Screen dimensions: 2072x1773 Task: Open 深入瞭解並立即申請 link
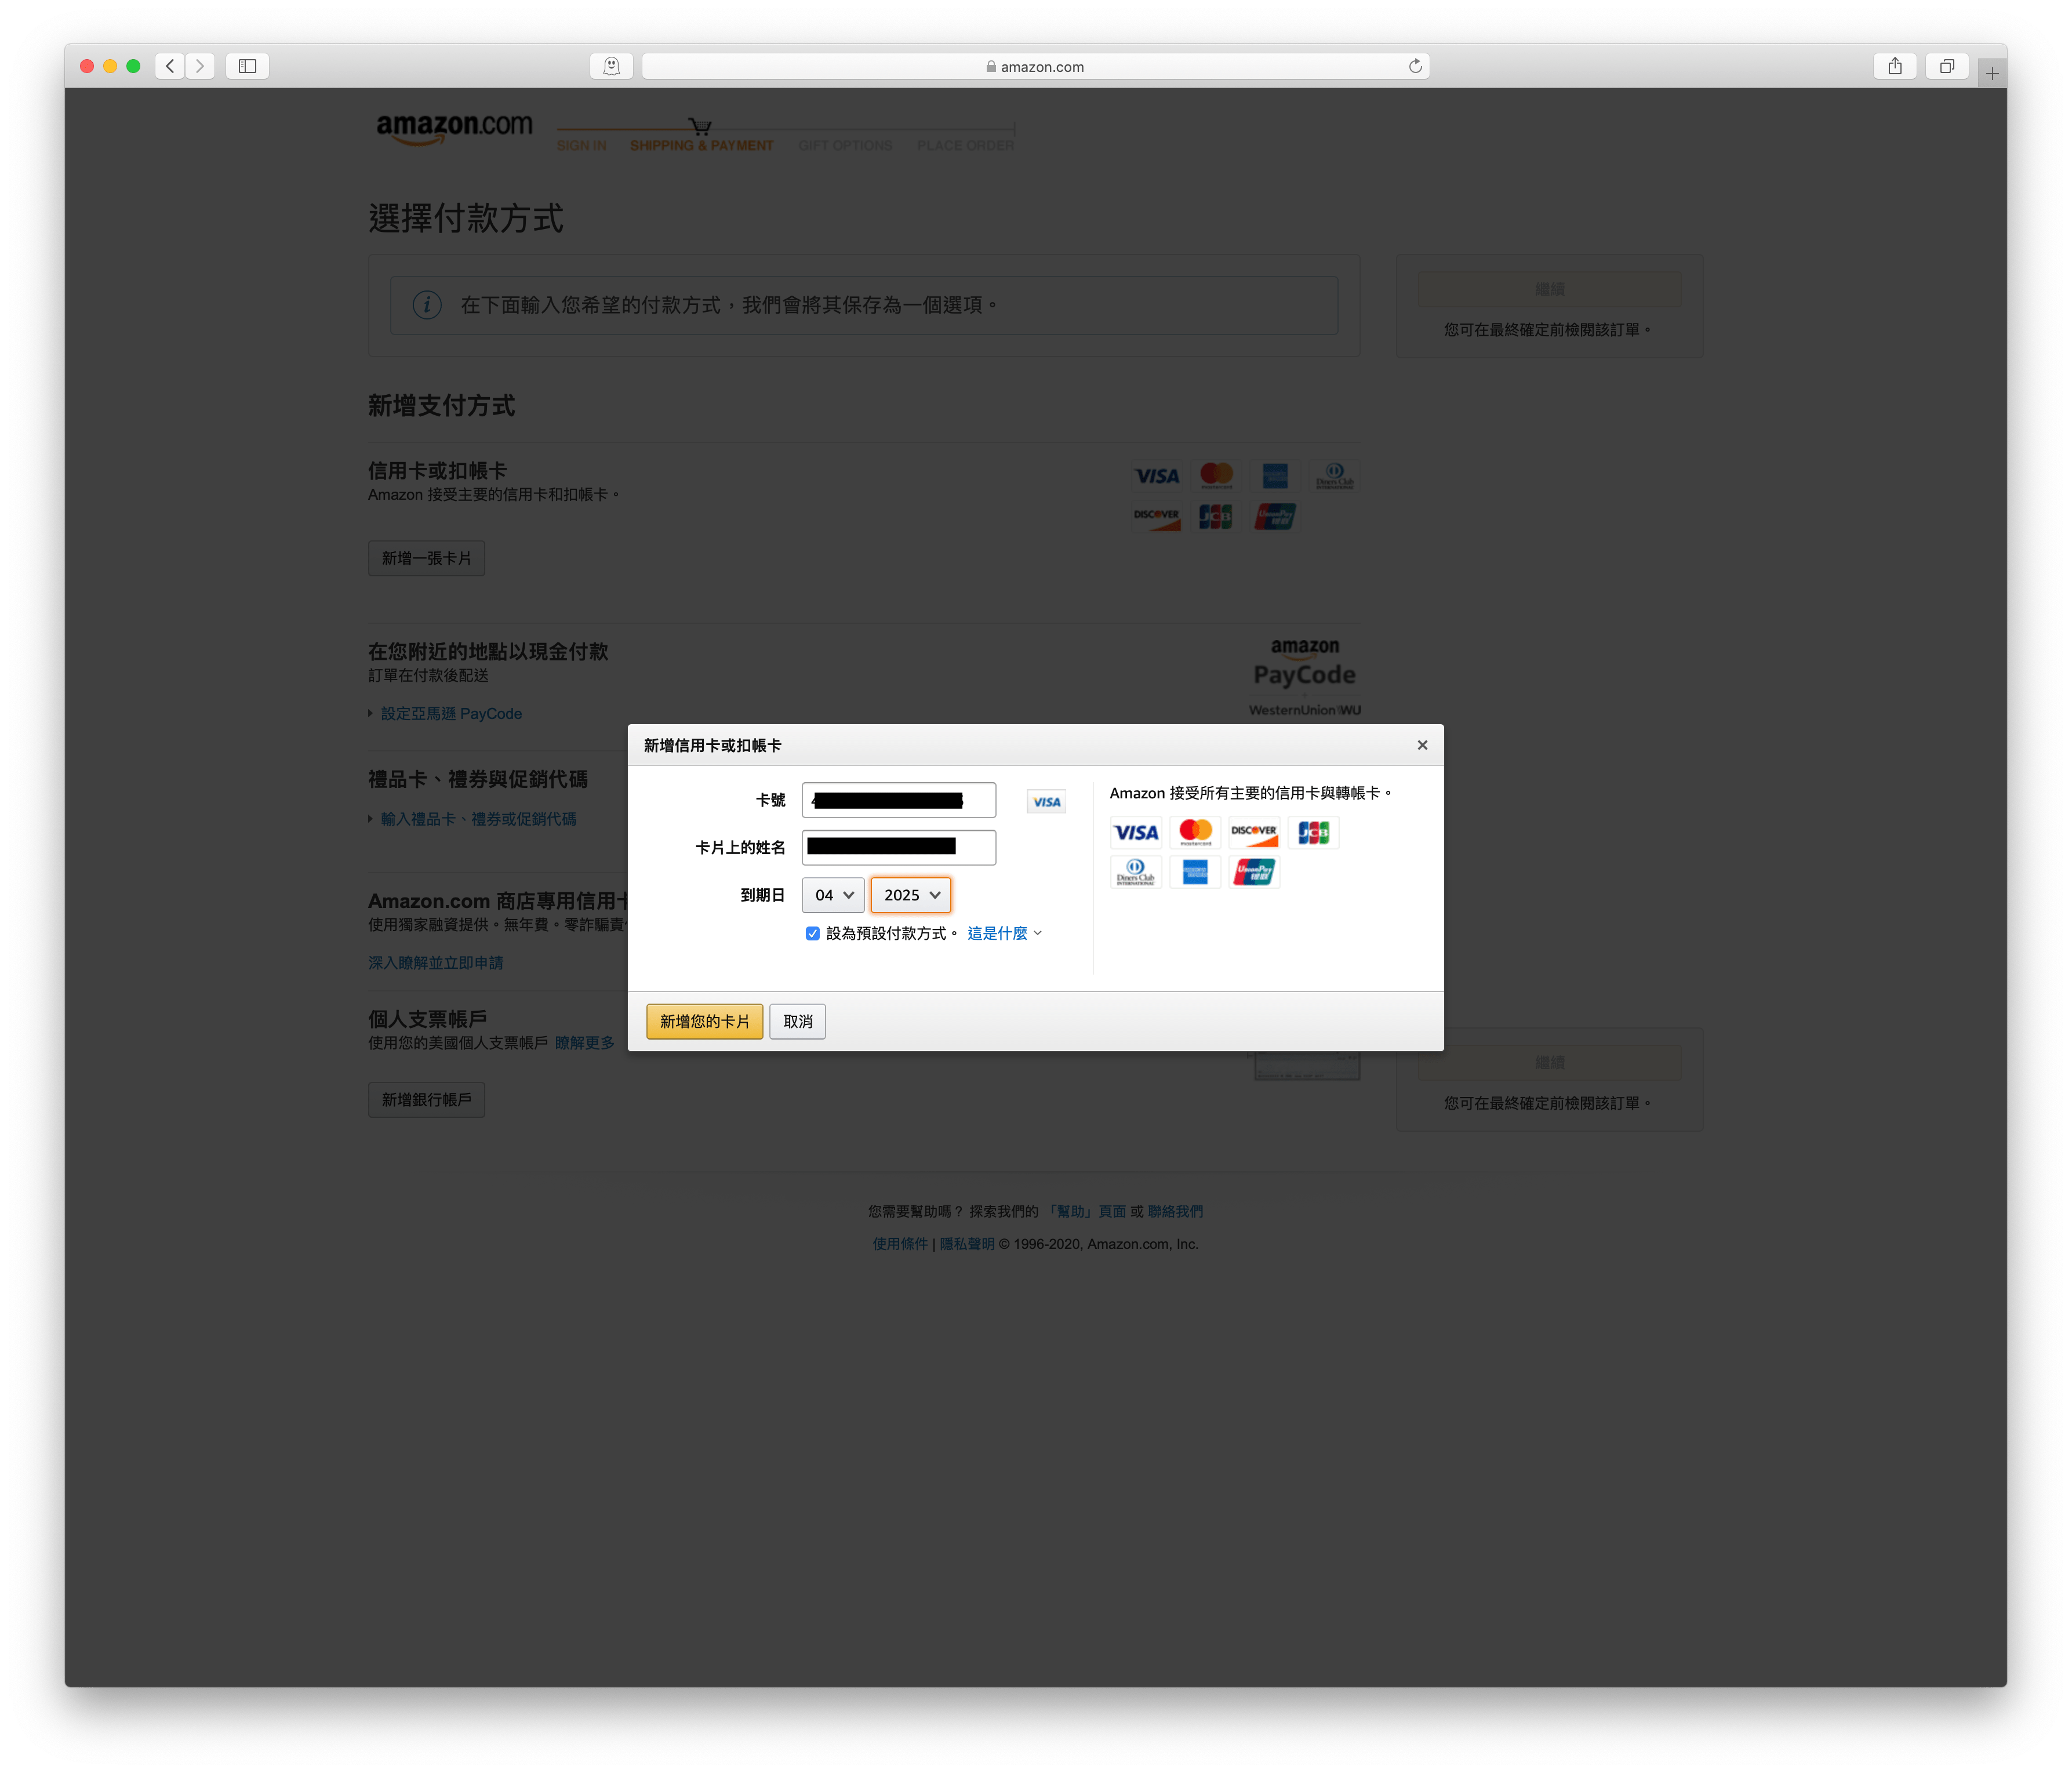[x=435, y=962]
